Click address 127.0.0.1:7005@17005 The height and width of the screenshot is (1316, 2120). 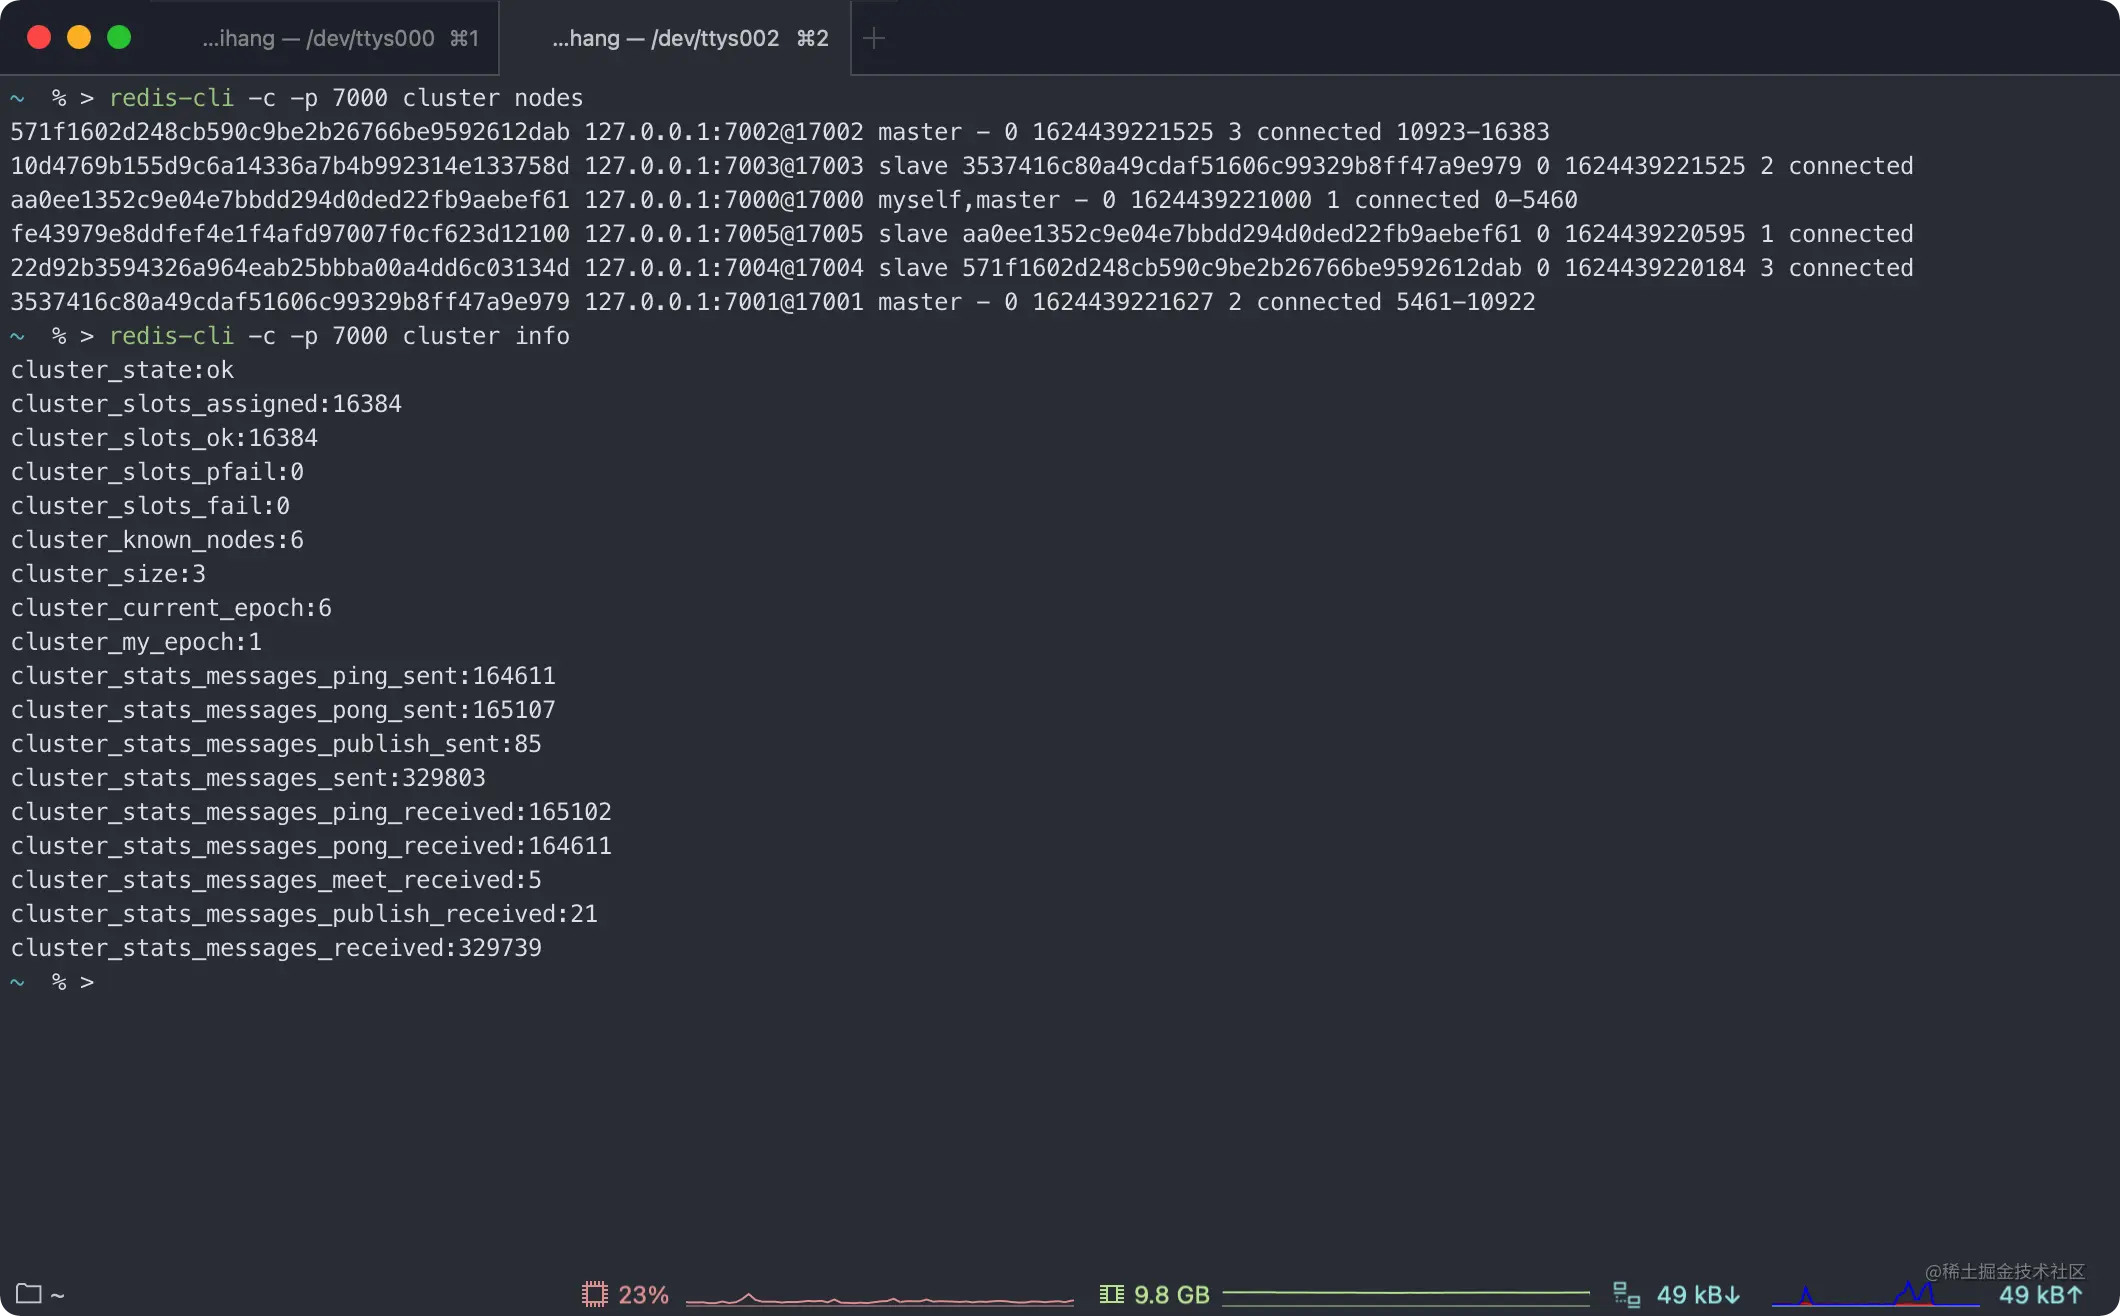724,234
